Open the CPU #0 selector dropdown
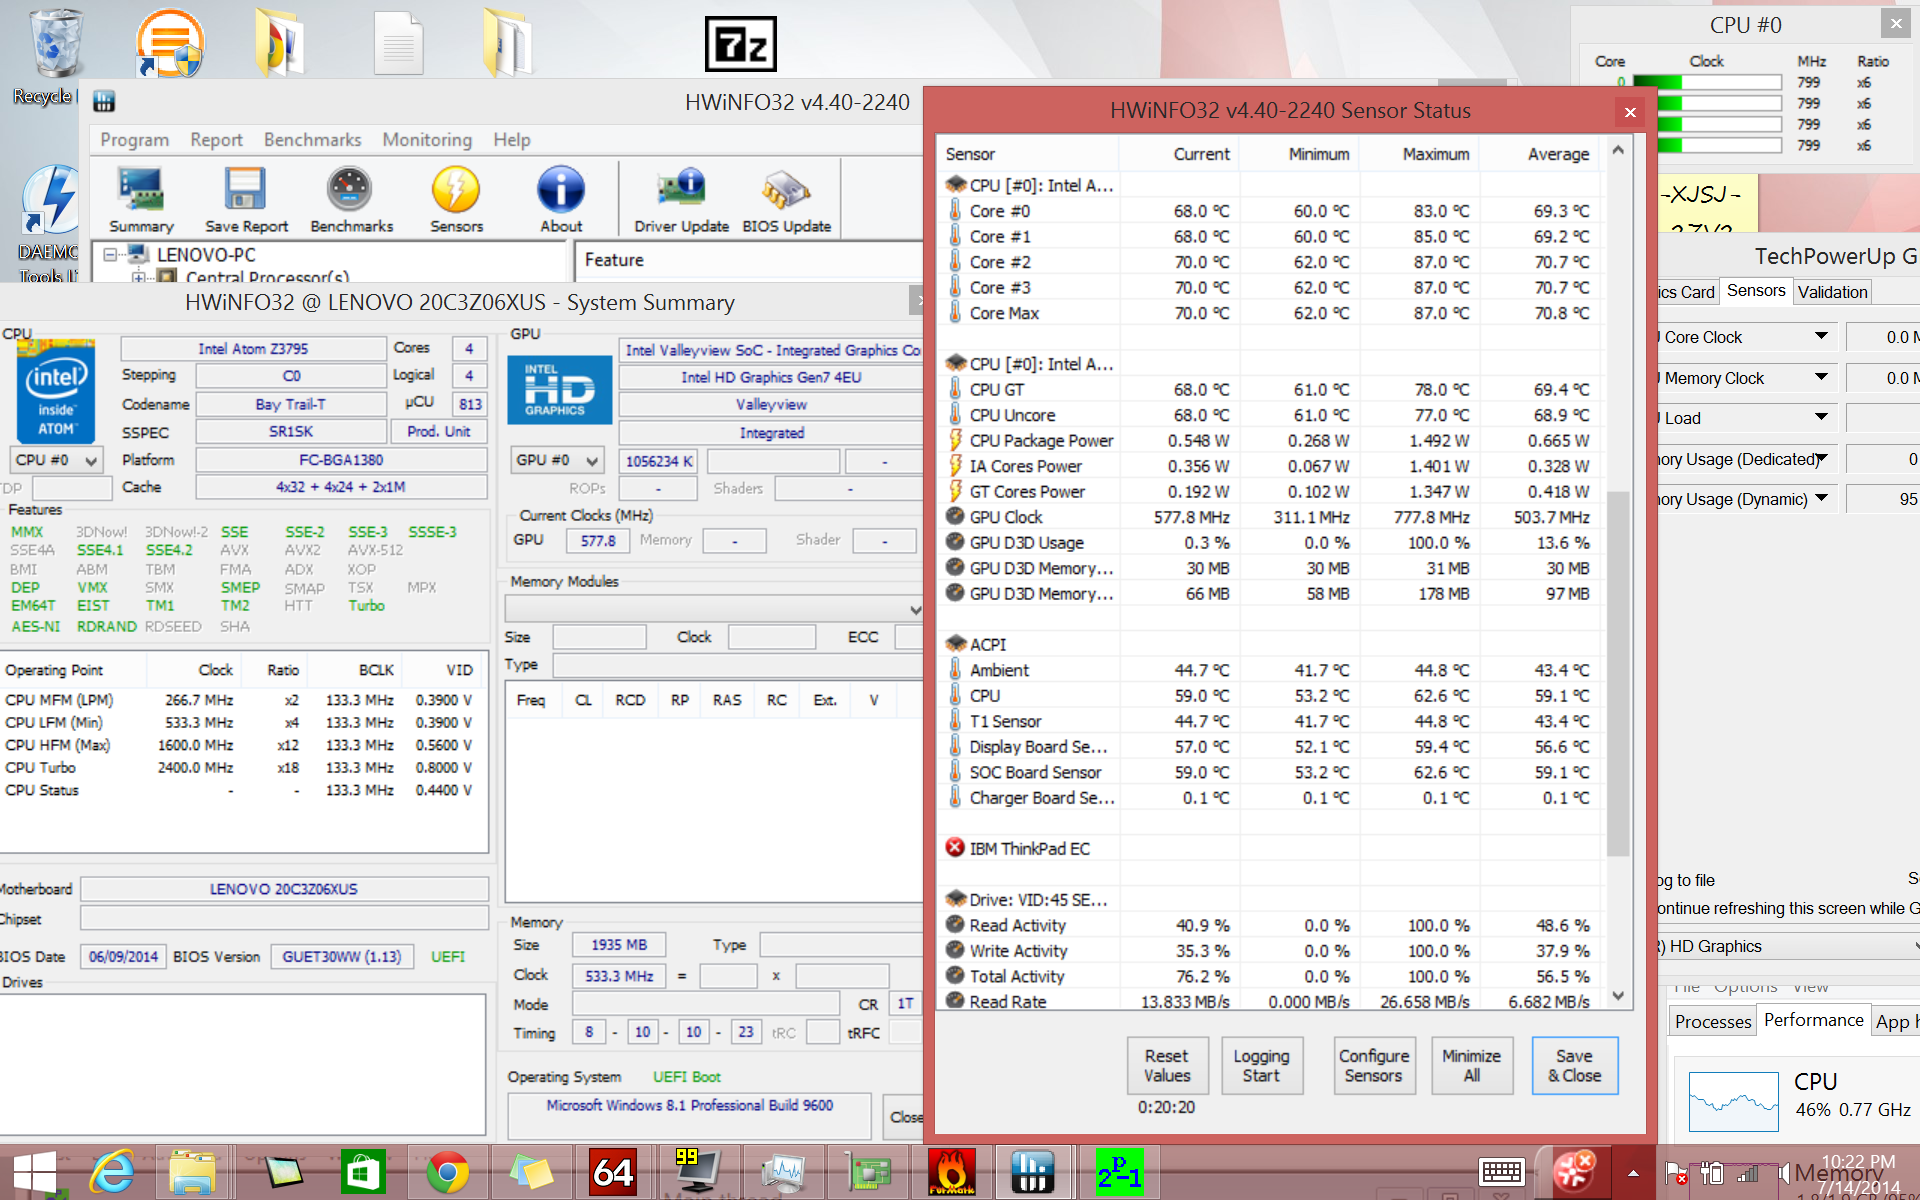The height and width of the screenshot is (1200, 1920). [57, 460]
